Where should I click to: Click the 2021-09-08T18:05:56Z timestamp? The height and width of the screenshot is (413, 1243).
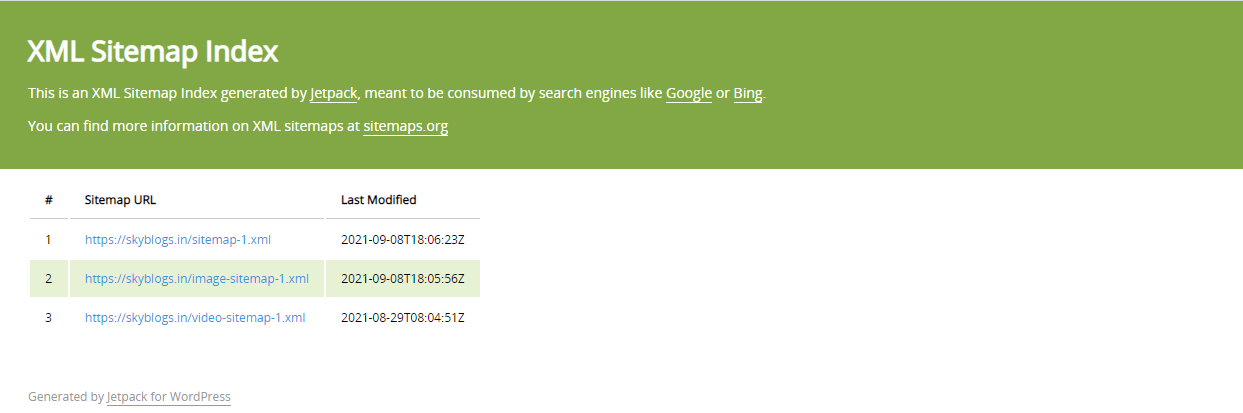[403, 279]
